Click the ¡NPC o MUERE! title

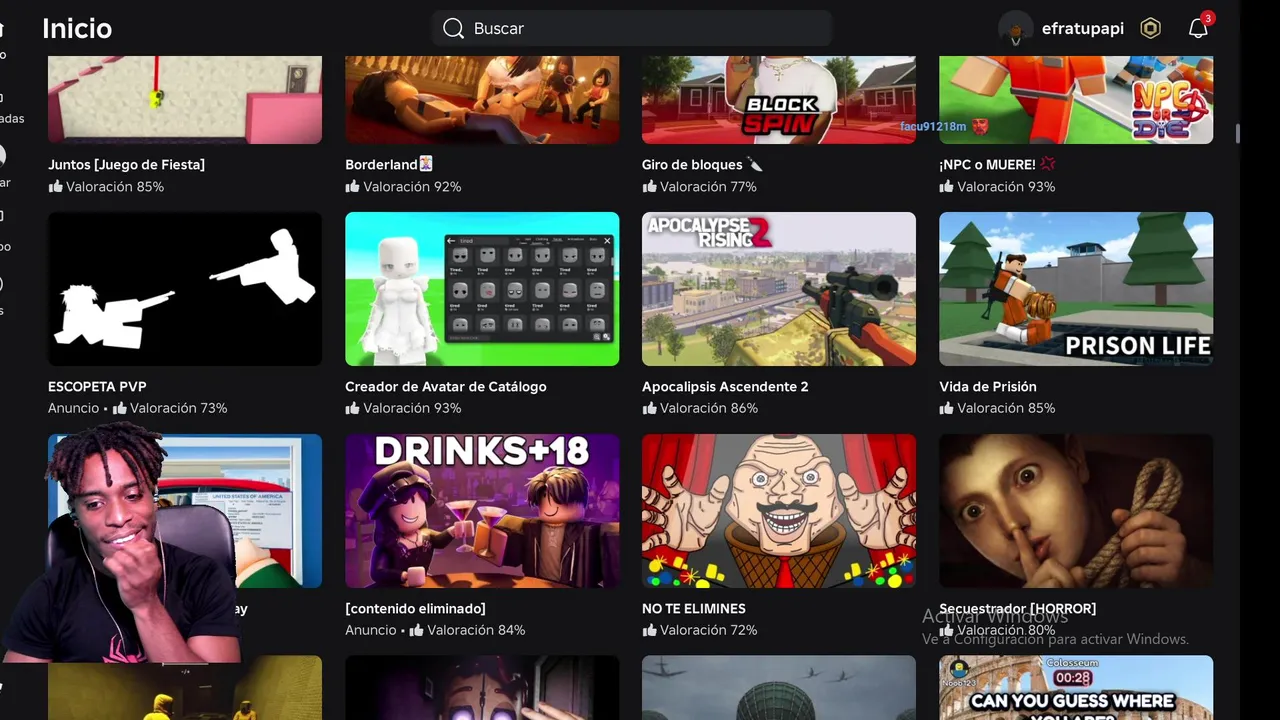[x=997, y=164]
